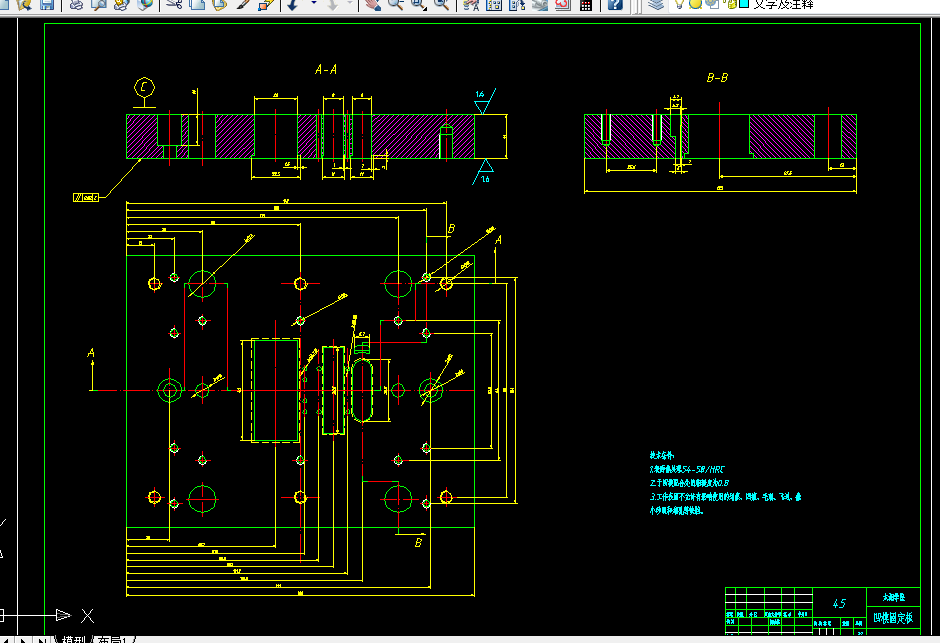Cut selection using the scissors icon
The height and width of the screenshot is (643, 940).
[174, 4]
